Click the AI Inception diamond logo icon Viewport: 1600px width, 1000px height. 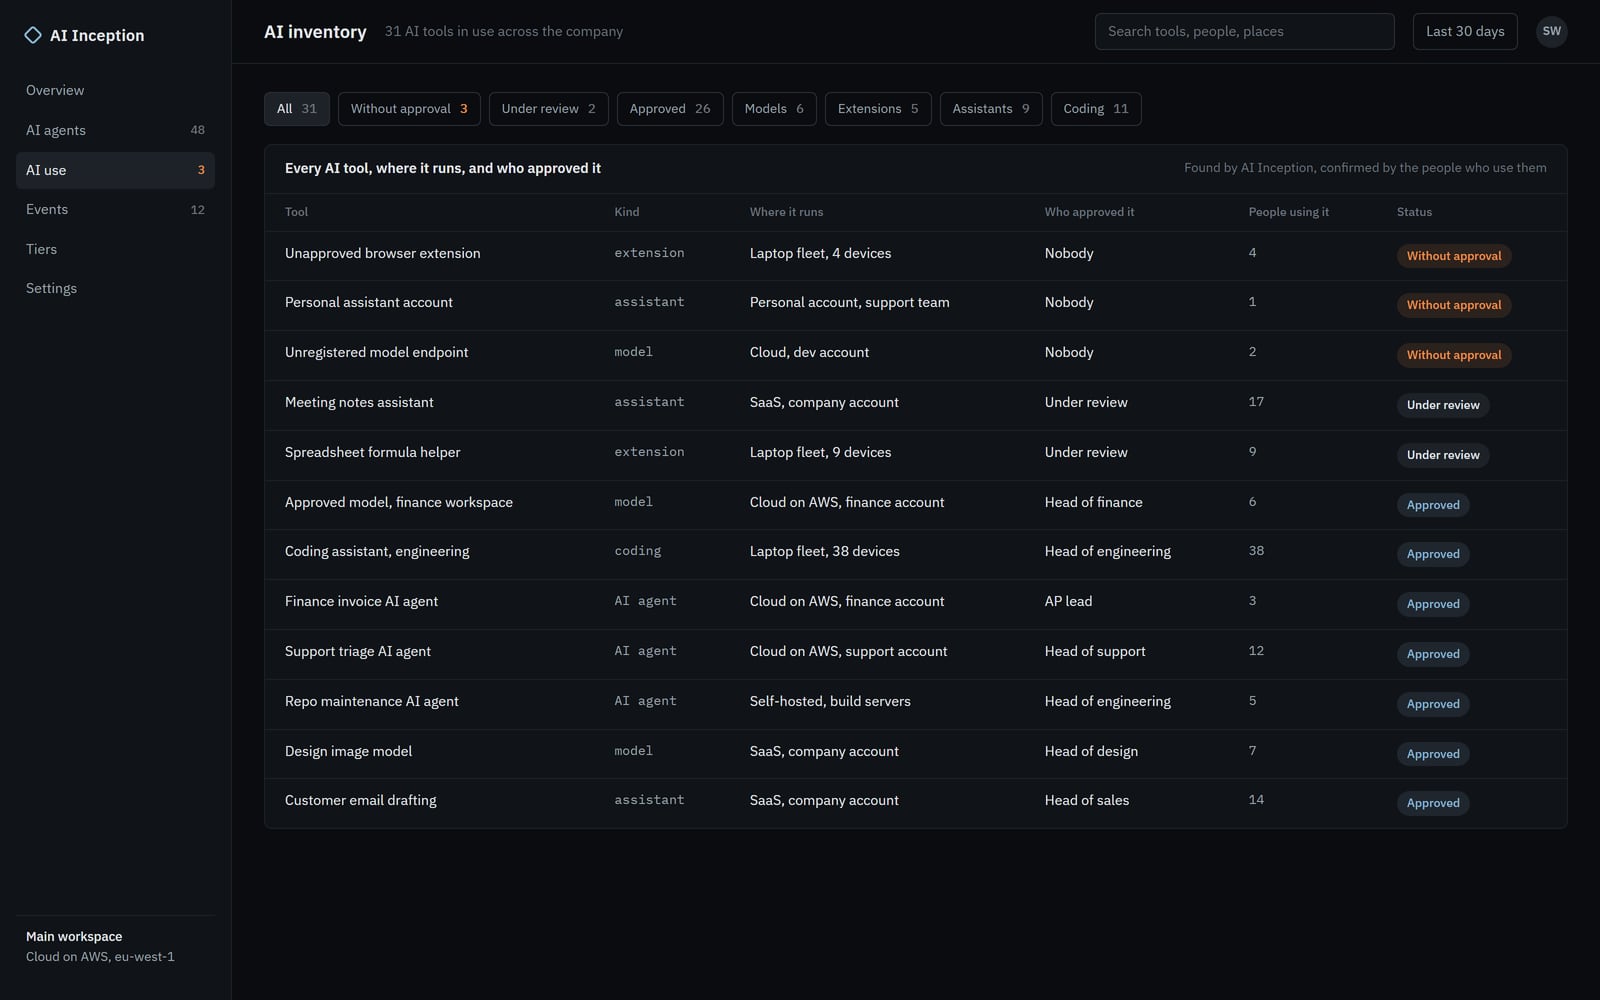point(33,35)
